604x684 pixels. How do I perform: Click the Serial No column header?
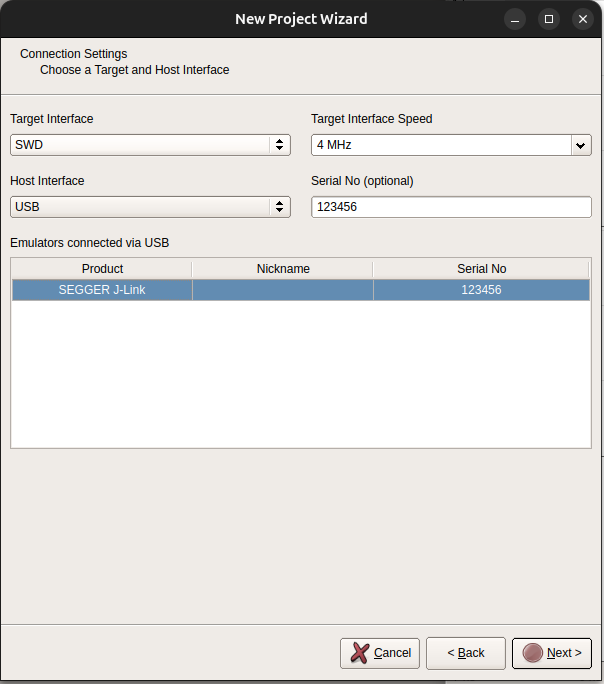pyautogui.click(x=481, y=269)
